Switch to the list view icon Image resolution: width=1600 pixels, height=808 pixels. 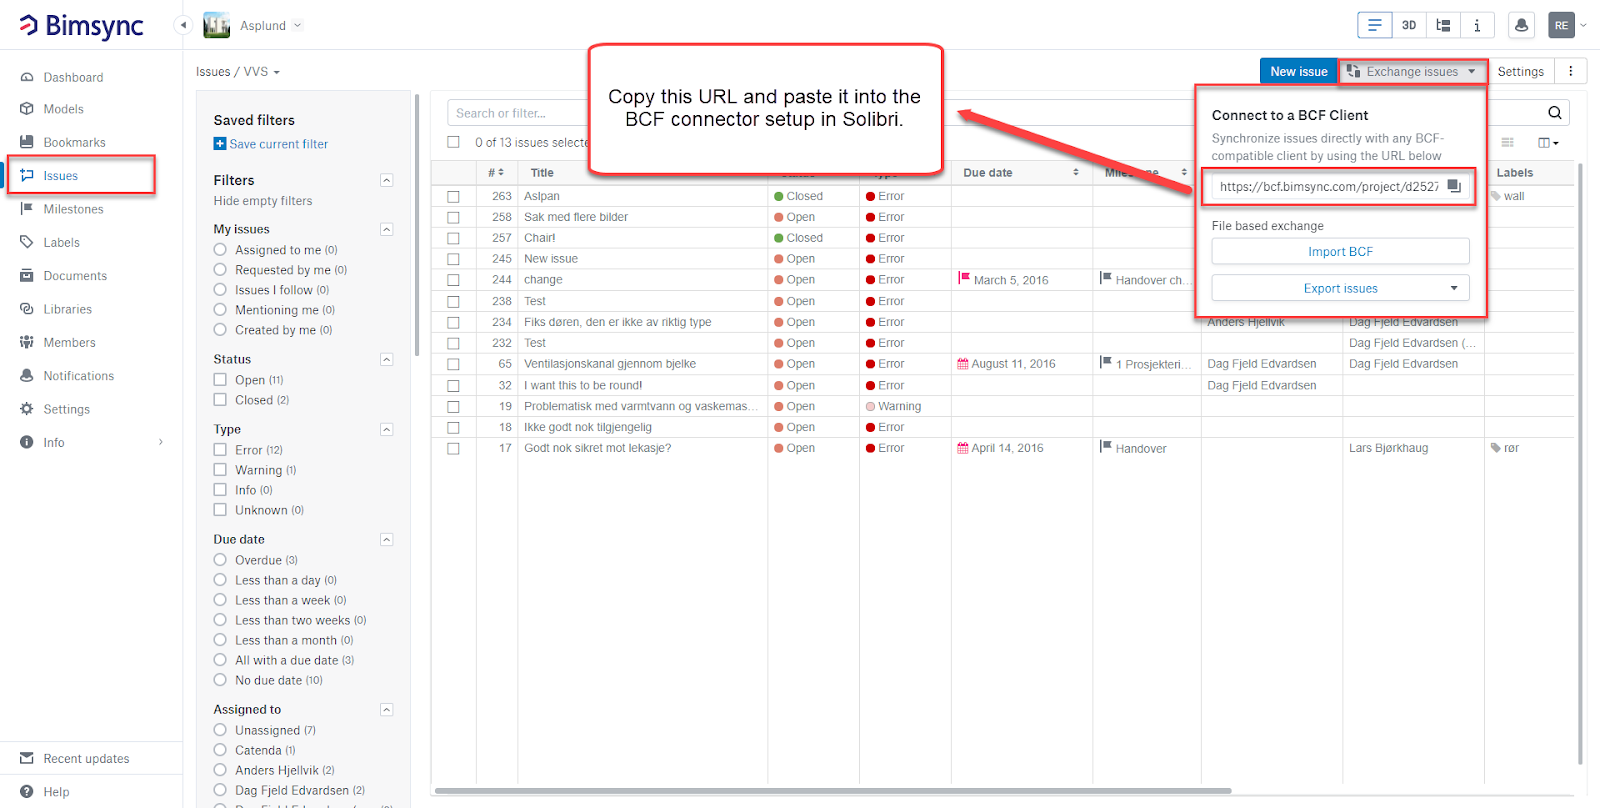[1374, 25]
